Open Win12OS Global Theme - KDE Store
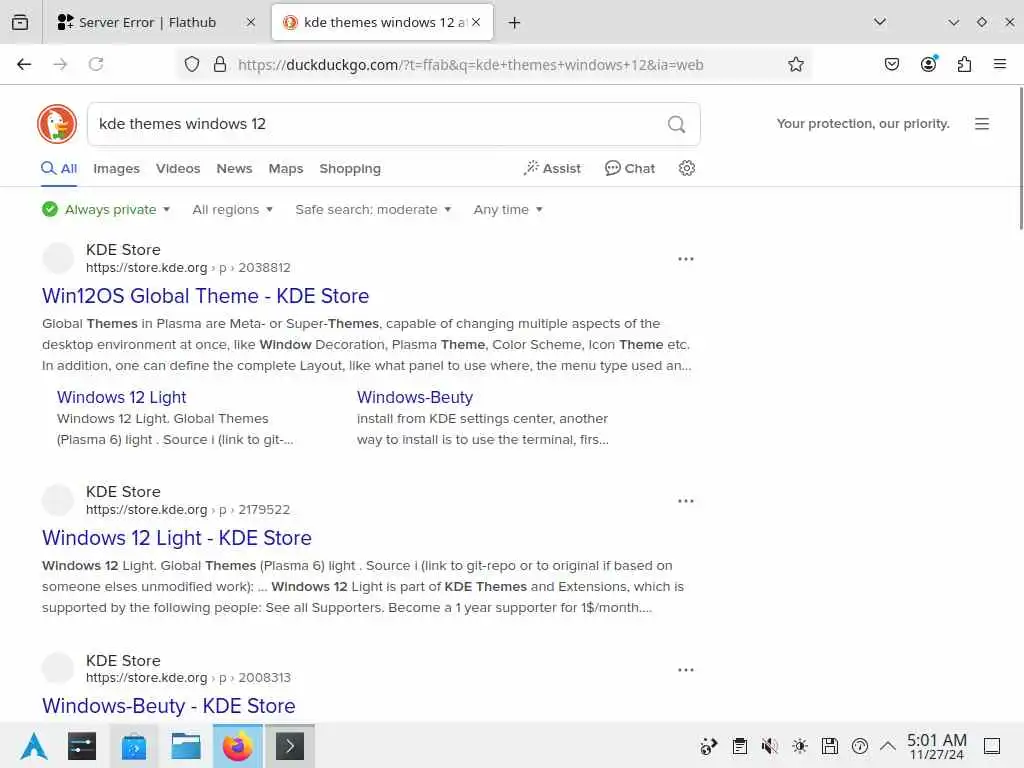This screenshot has width=1024, height=768. (206, 296)
